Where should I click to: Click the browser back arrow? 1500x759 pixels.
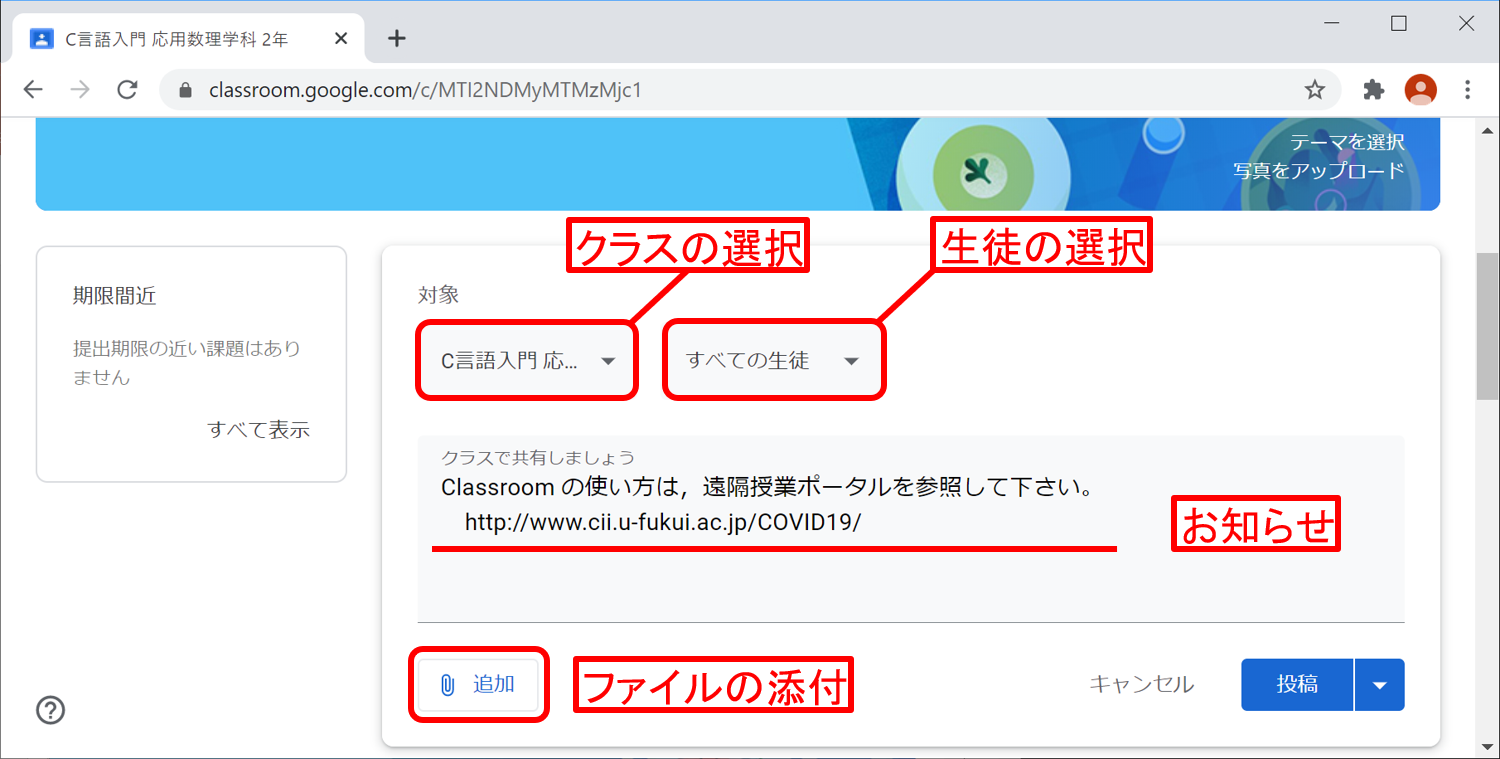(33, 90)
